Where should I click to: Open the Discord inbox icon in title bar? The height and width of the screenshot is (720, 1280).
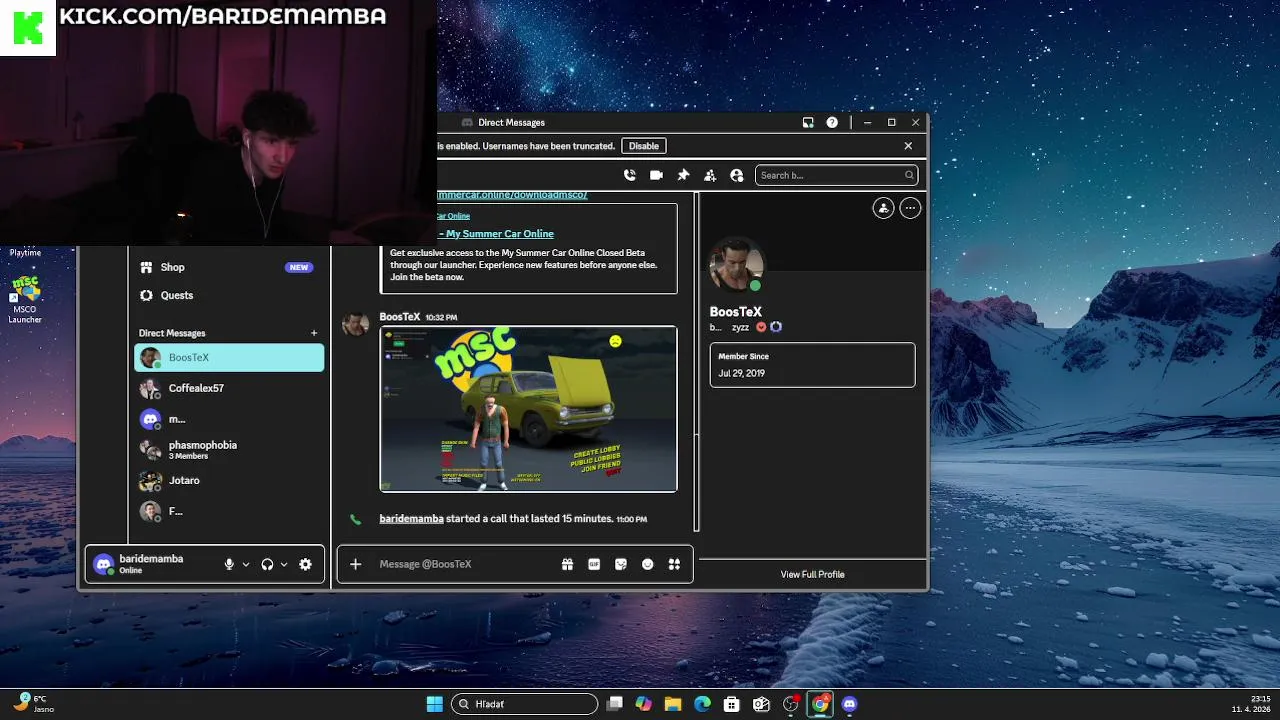(x=808, y=122)
